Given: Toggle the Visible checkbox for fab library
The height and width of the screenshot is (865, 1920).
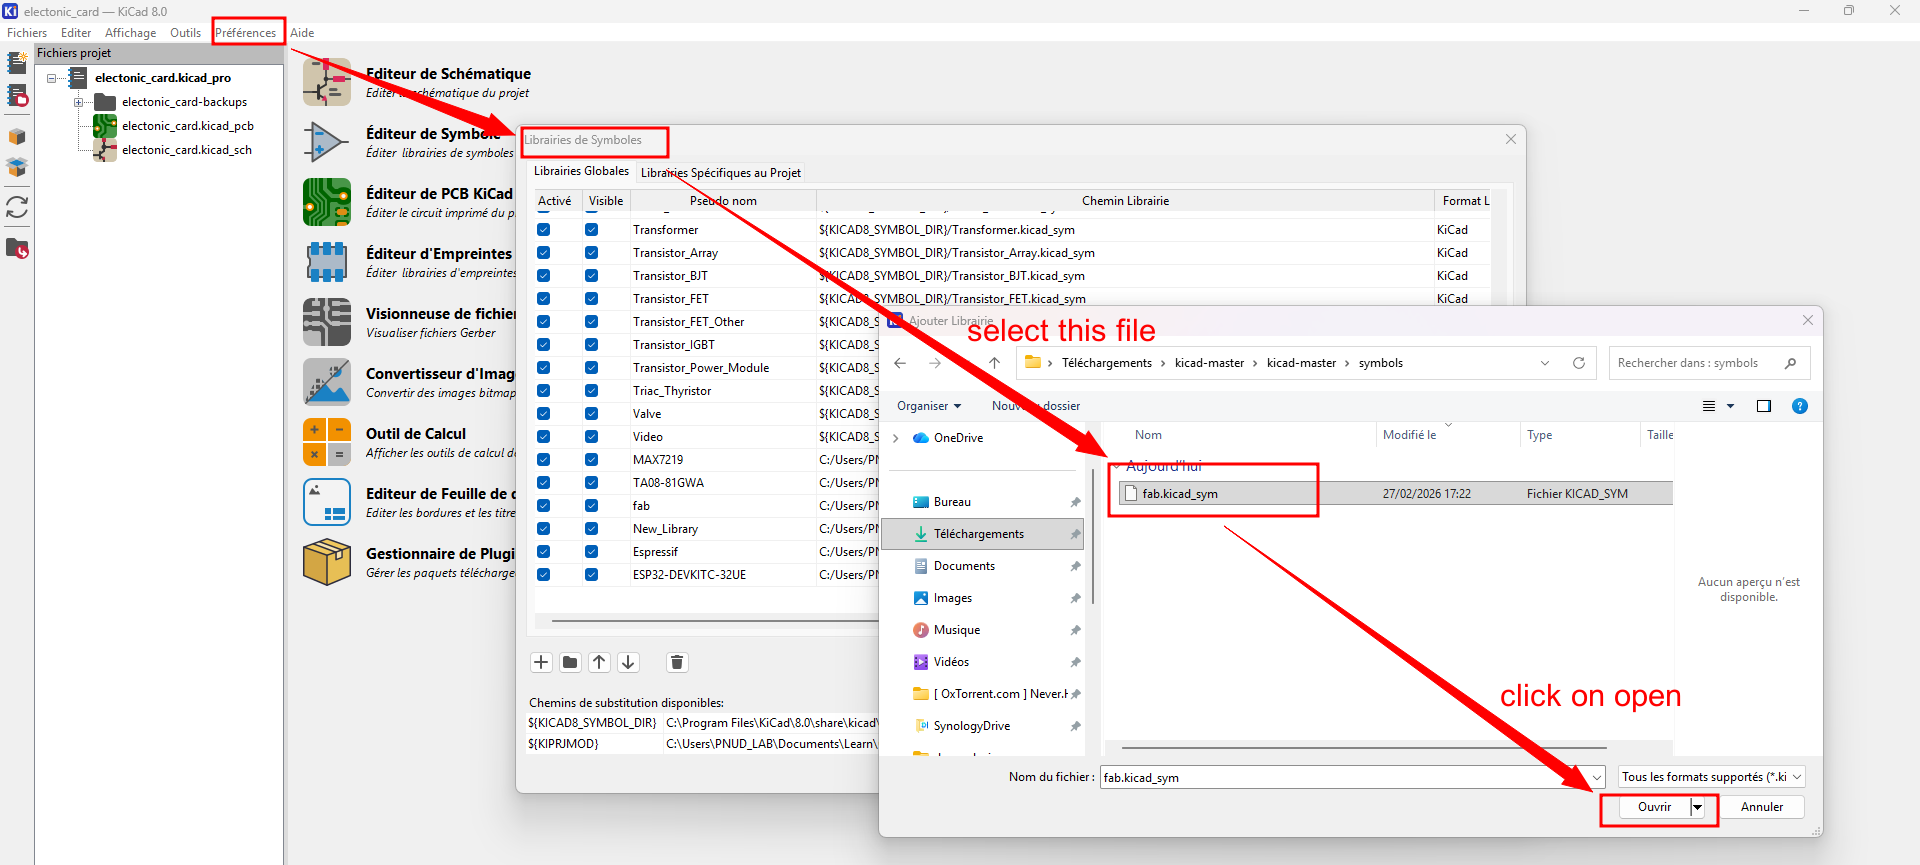Looking at the screenshot, I should tap(591, 506).
